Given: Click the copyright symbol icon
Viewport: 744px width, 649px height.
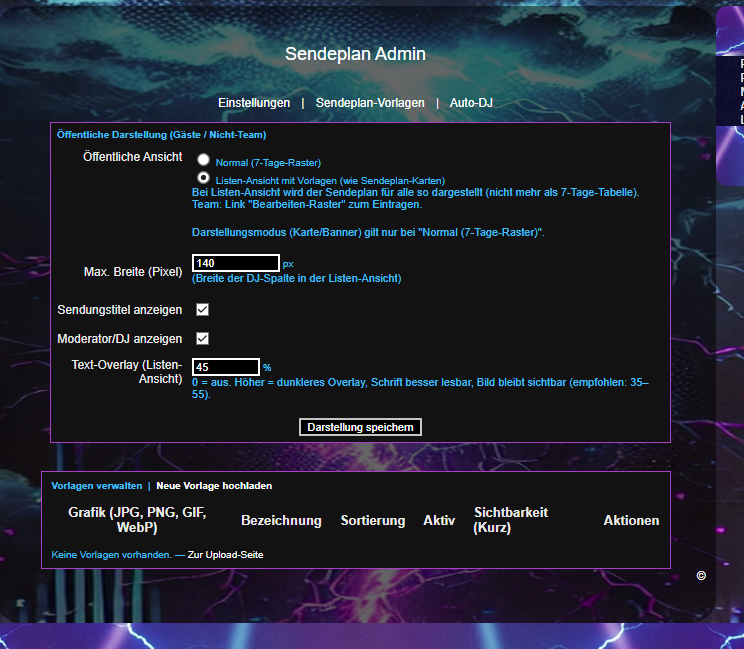Looking at the screenshot, I should 701,575.
